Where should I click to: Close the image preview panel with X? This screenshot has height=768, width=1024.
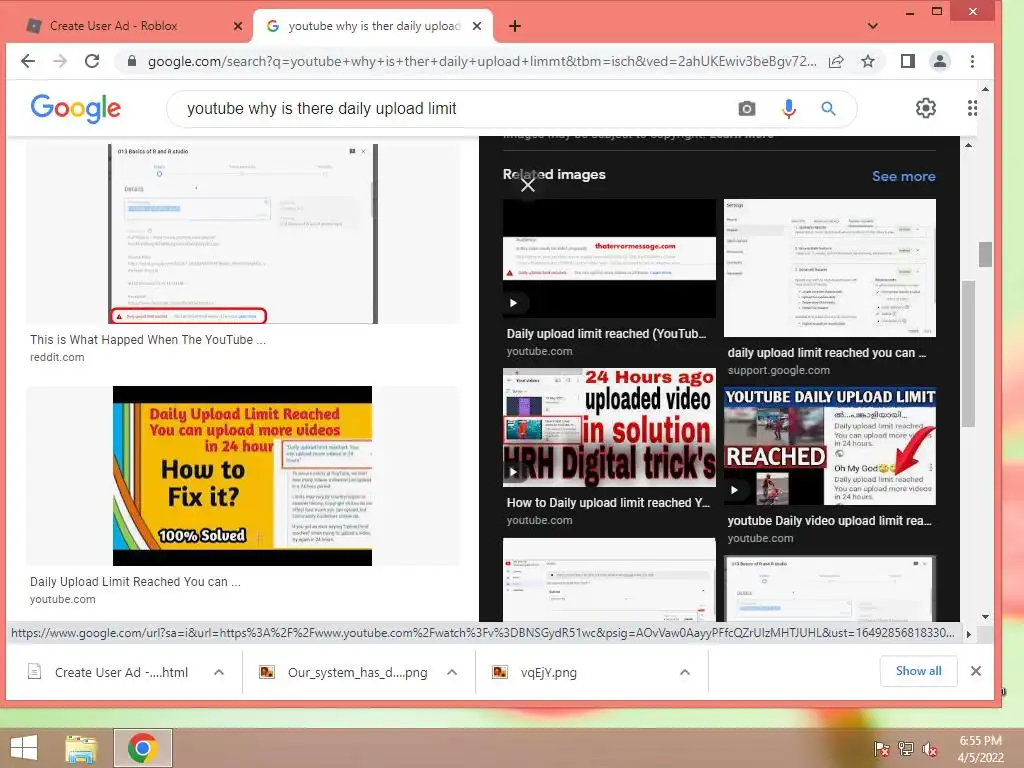(x=528, y=185)
